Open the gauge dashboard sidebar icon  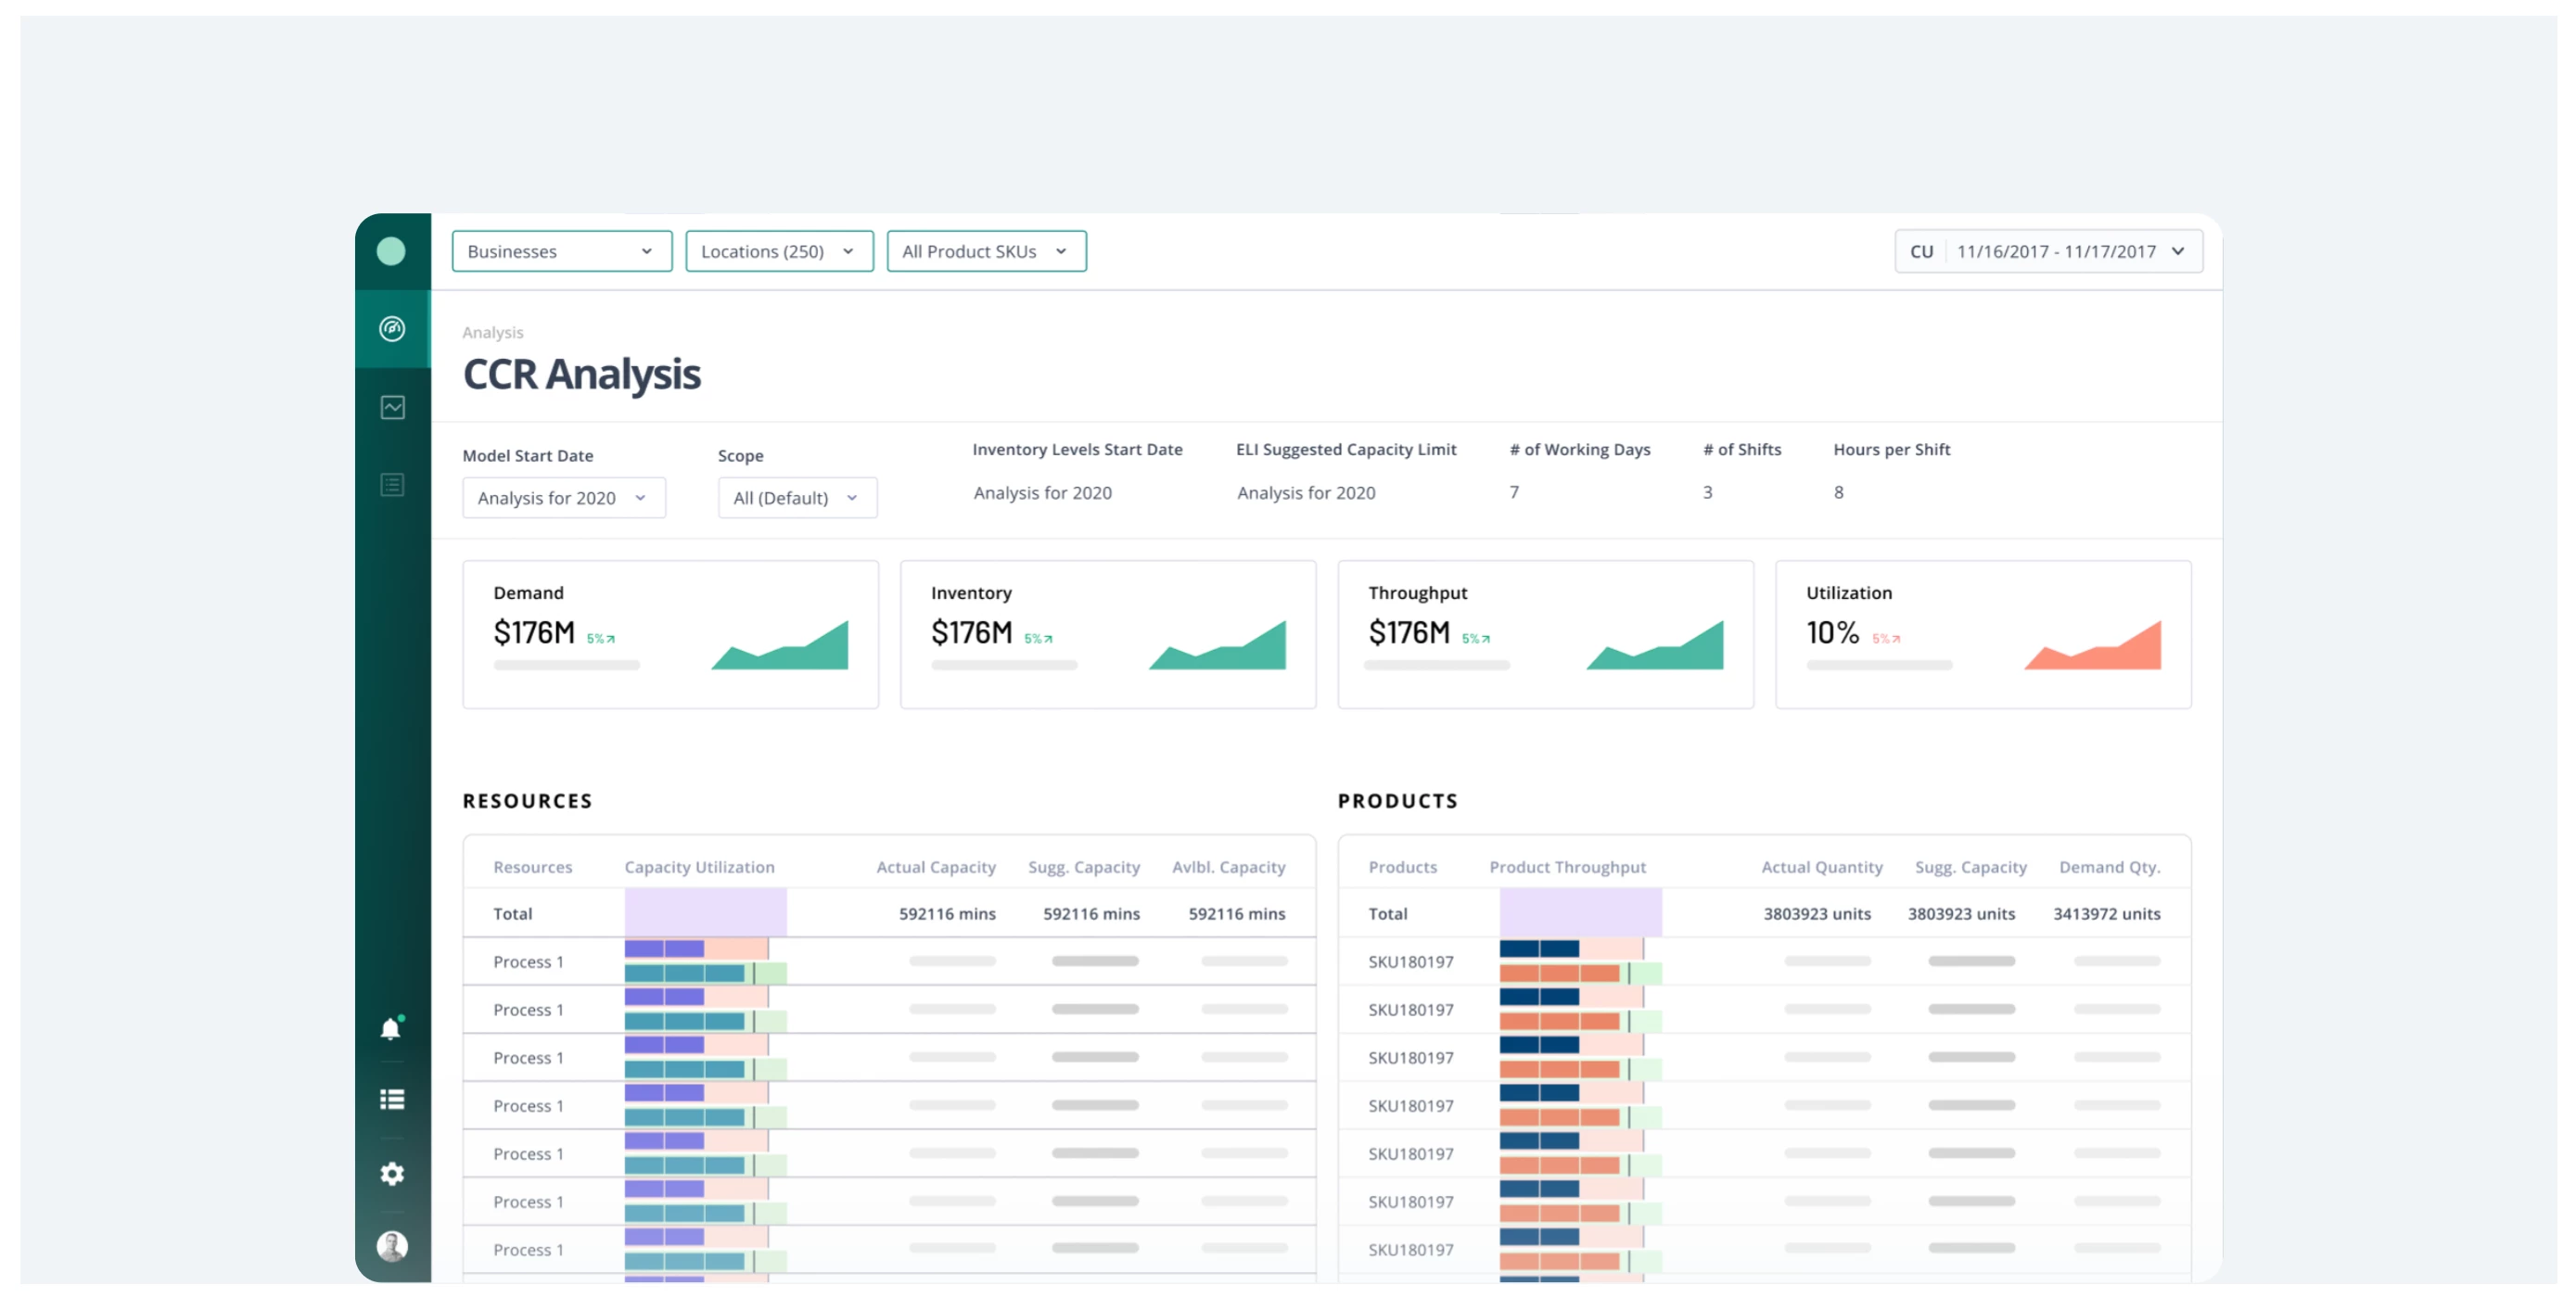coord(392,329)
